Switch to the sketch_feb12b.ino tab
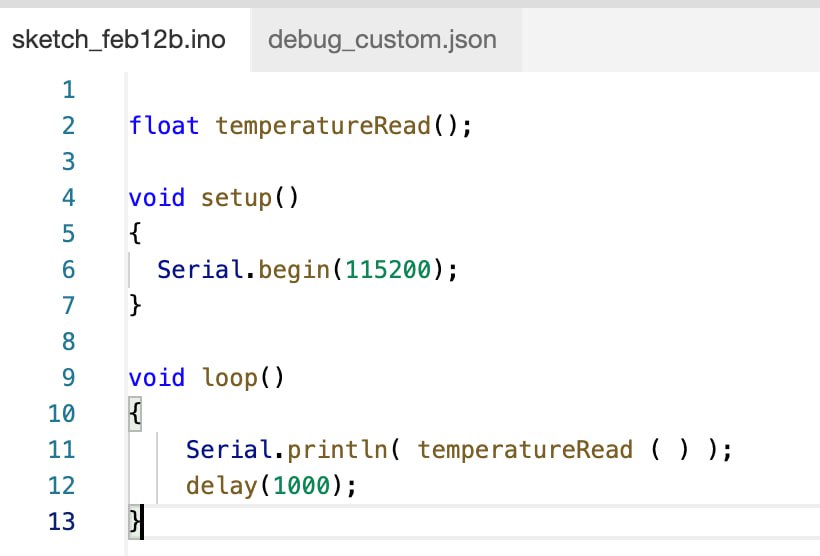The image size is (820, 556). pos(119,40)
